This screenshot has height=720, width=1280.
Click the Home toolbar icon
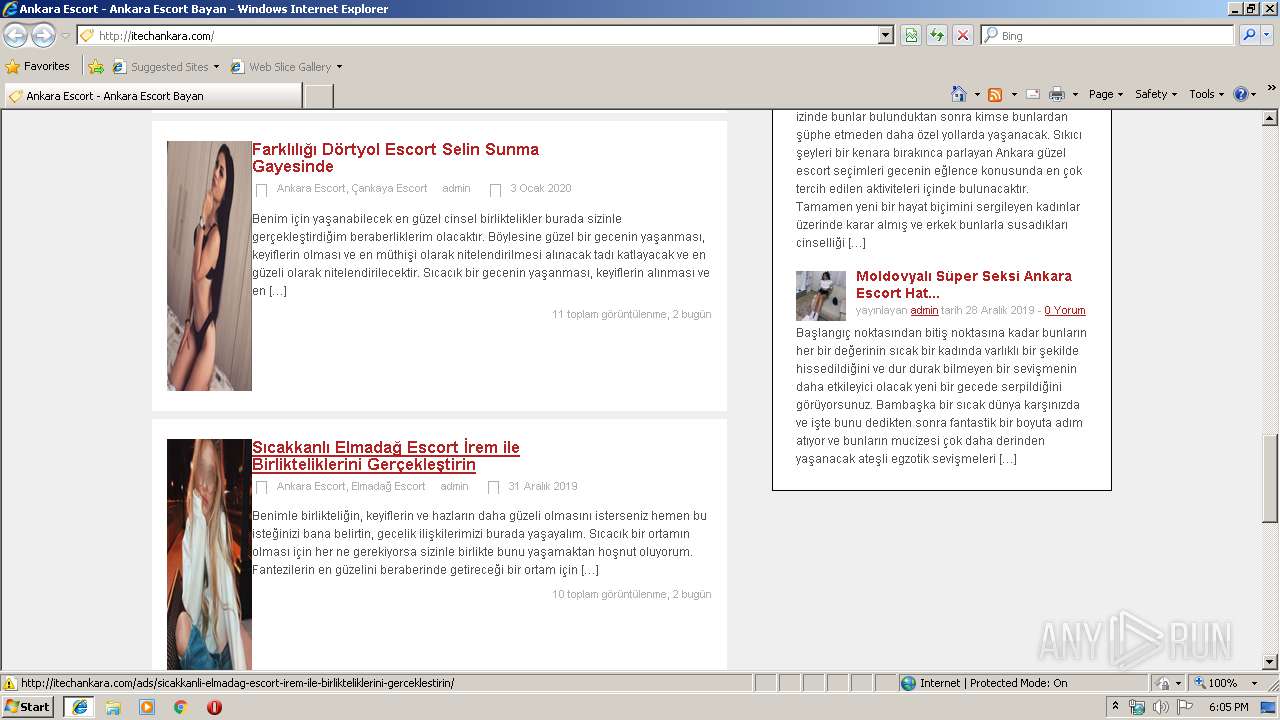[959, 94]
